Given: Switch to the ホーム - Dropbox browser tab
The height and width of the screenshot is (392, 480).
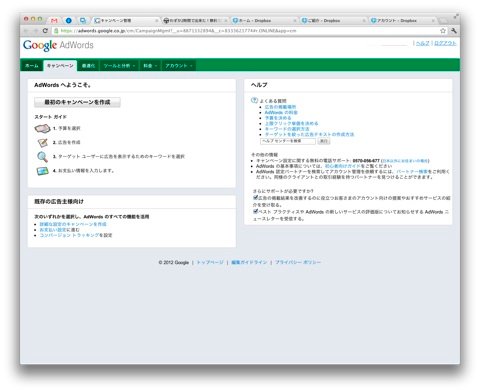Looking at the screenshot, I should [x=262, y=21].
